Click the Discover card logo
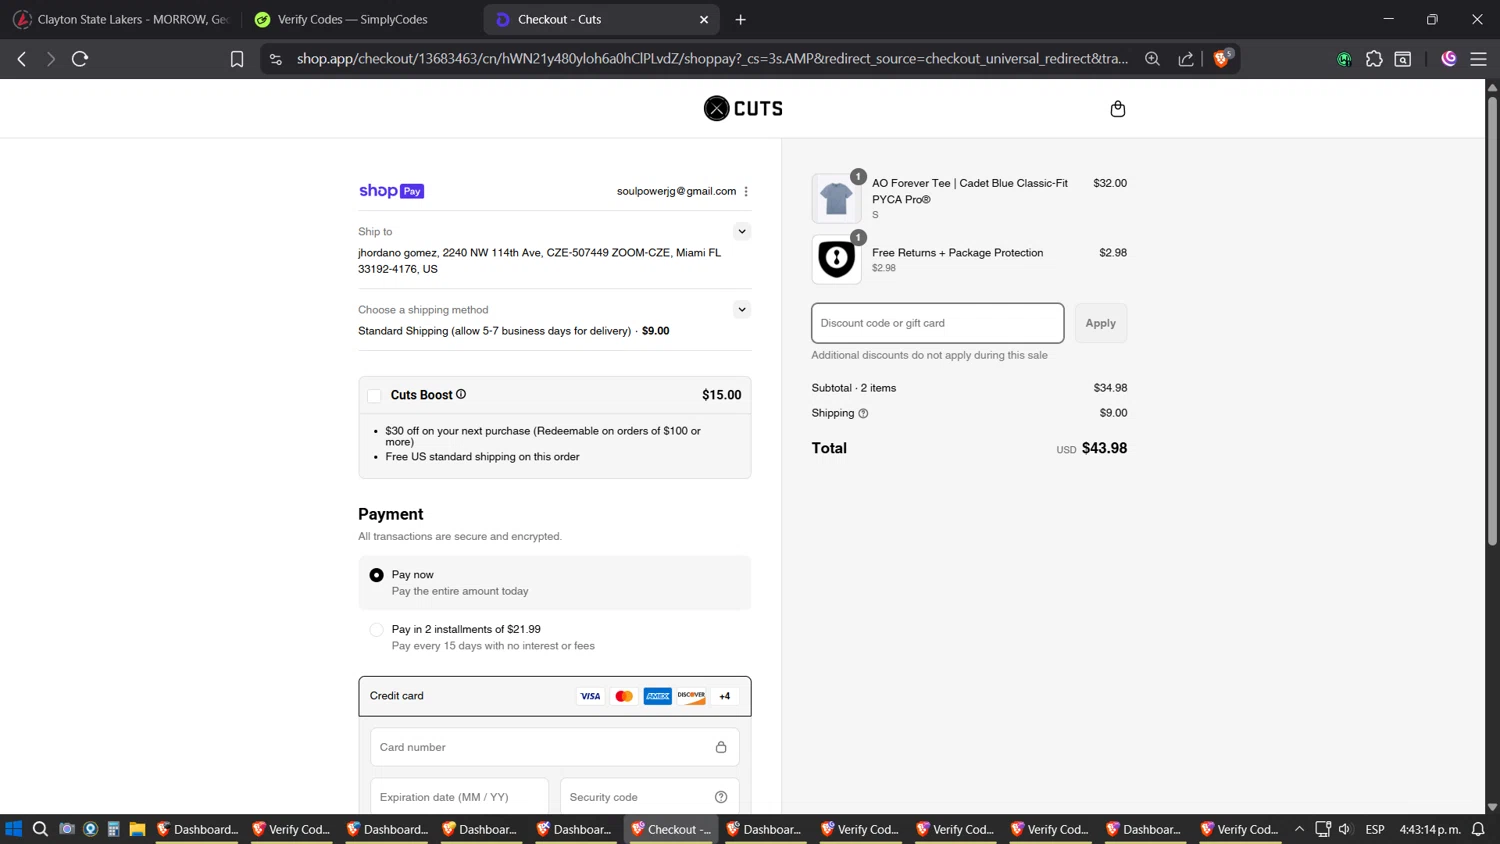 [691, 696]
